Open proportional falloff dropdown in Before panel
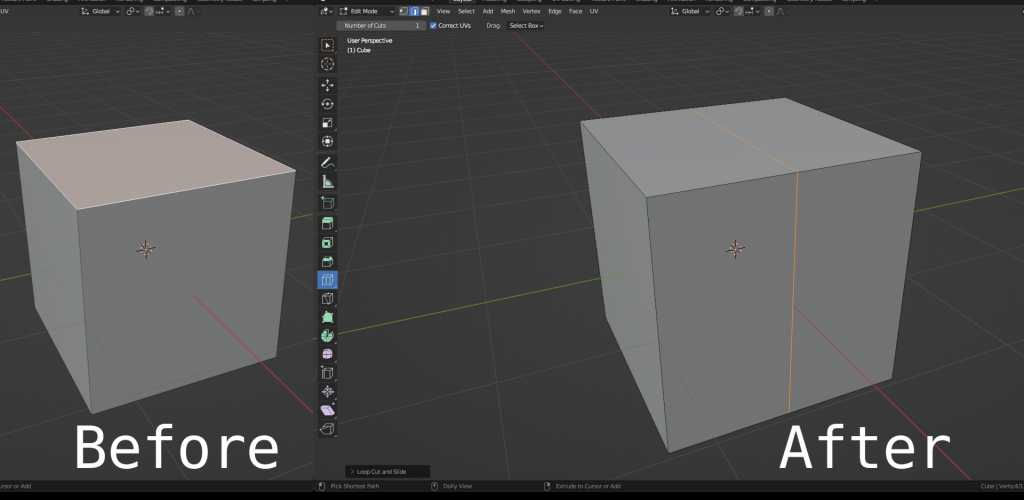1024x500 pixels. coord(193,11)
